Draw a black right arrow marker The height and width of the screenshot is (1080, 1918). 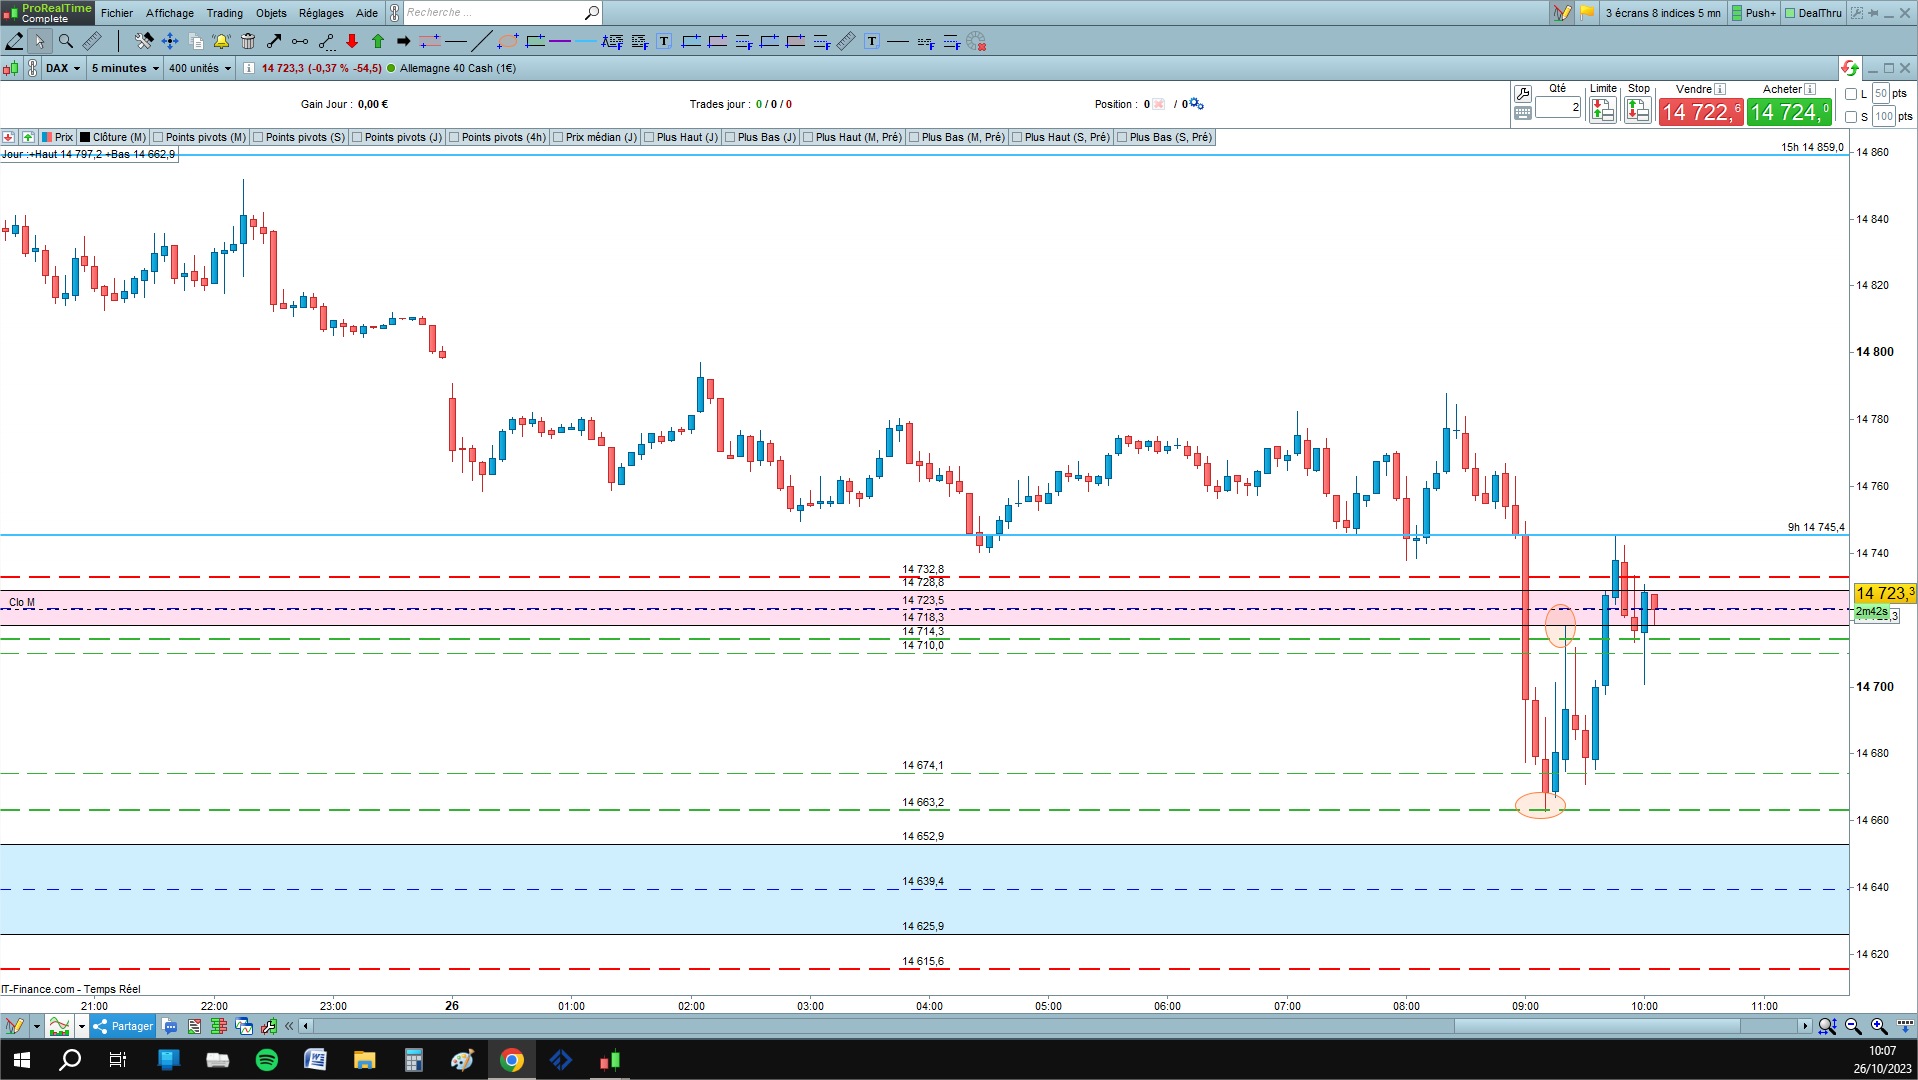pos(404,41)
